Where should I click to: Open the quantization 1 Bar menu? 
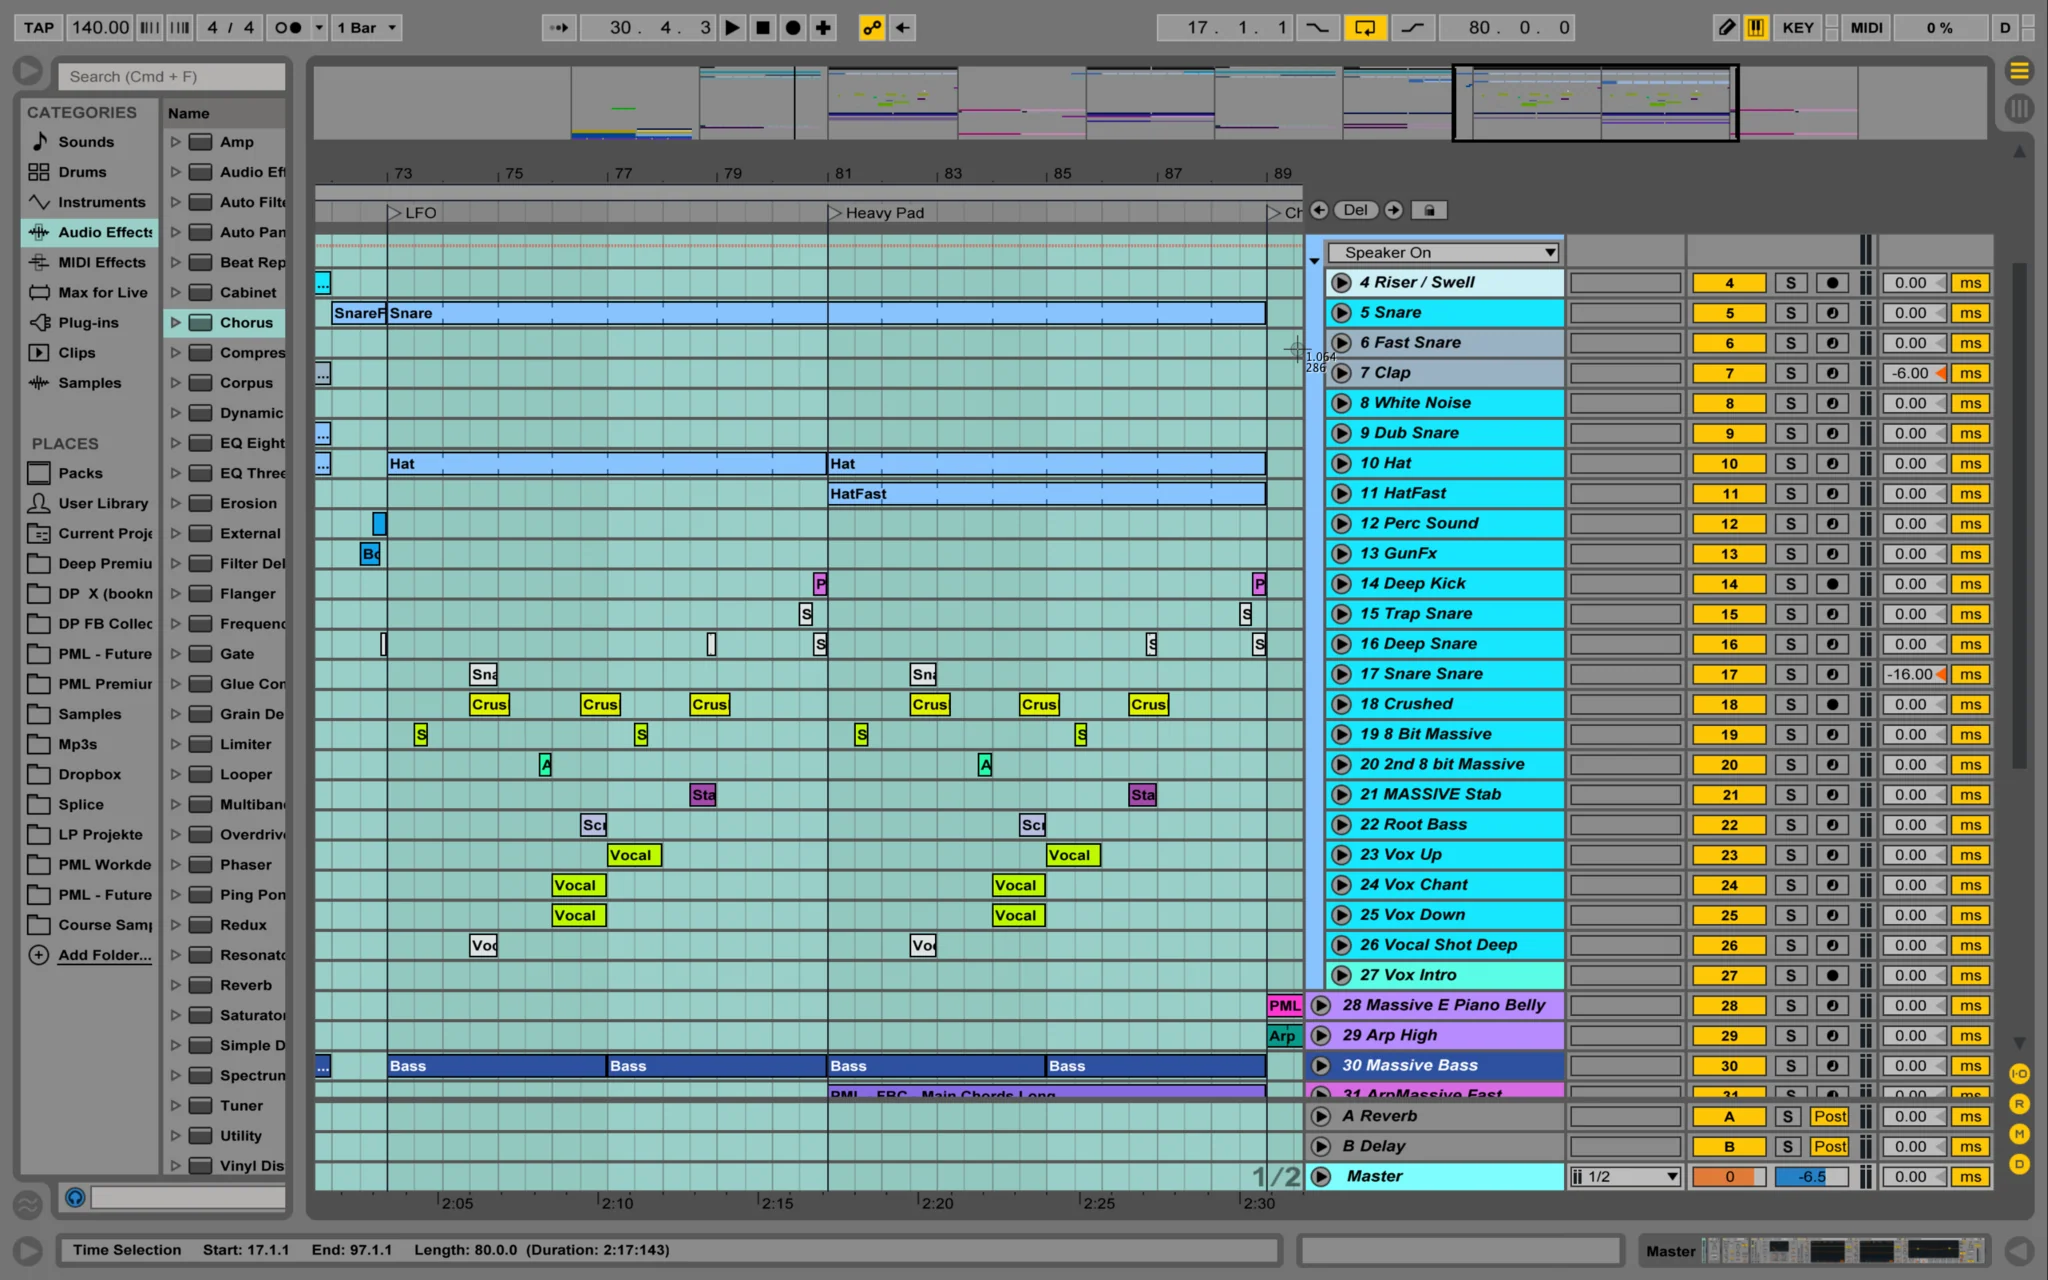pos(366,28)
